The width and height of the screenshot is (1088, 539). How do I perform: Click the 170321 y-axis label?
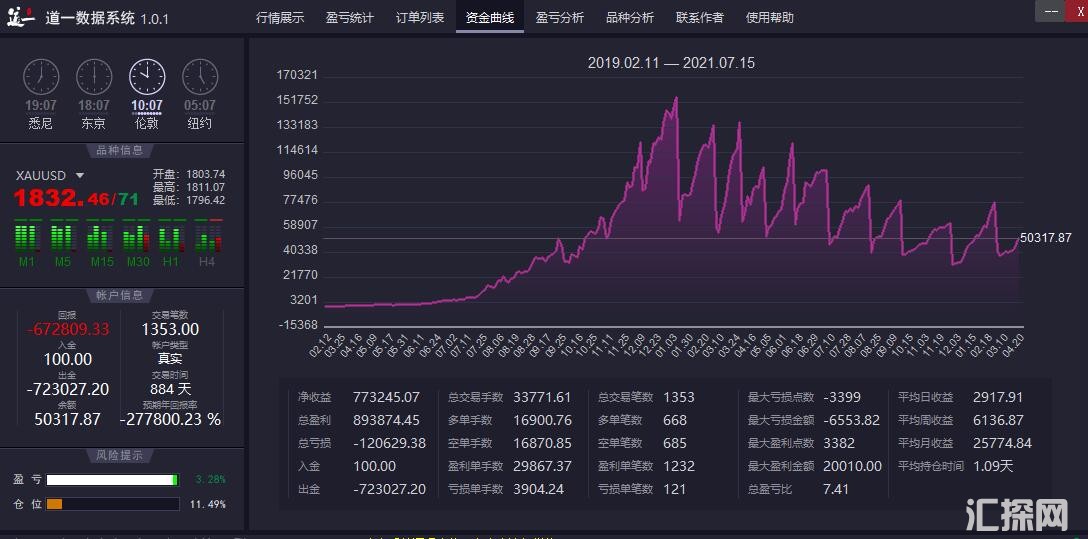[x=297, y=75]
